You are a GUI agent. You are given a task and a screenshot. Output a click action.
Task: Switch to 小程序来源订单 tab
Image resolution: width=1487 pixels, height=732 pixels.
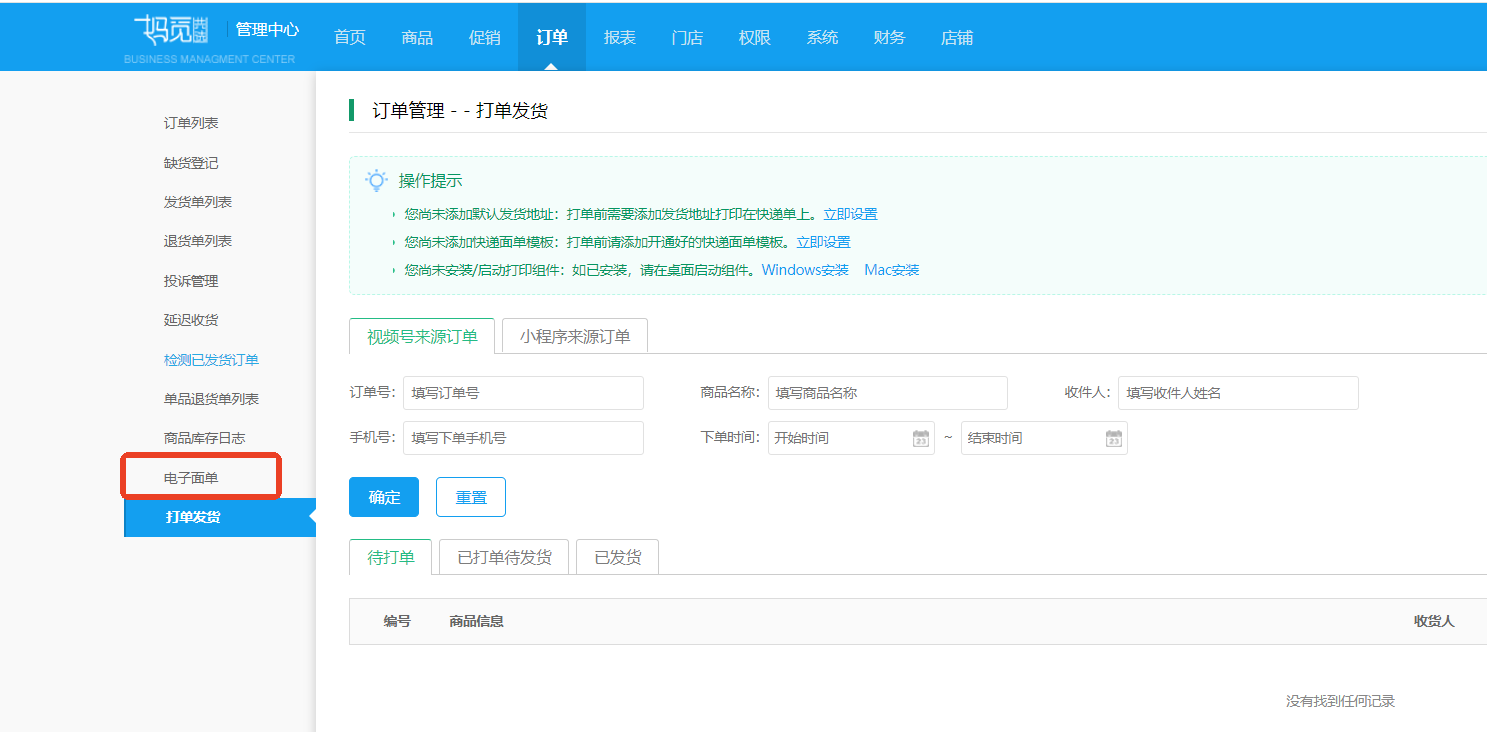click(x=575, y=337)
